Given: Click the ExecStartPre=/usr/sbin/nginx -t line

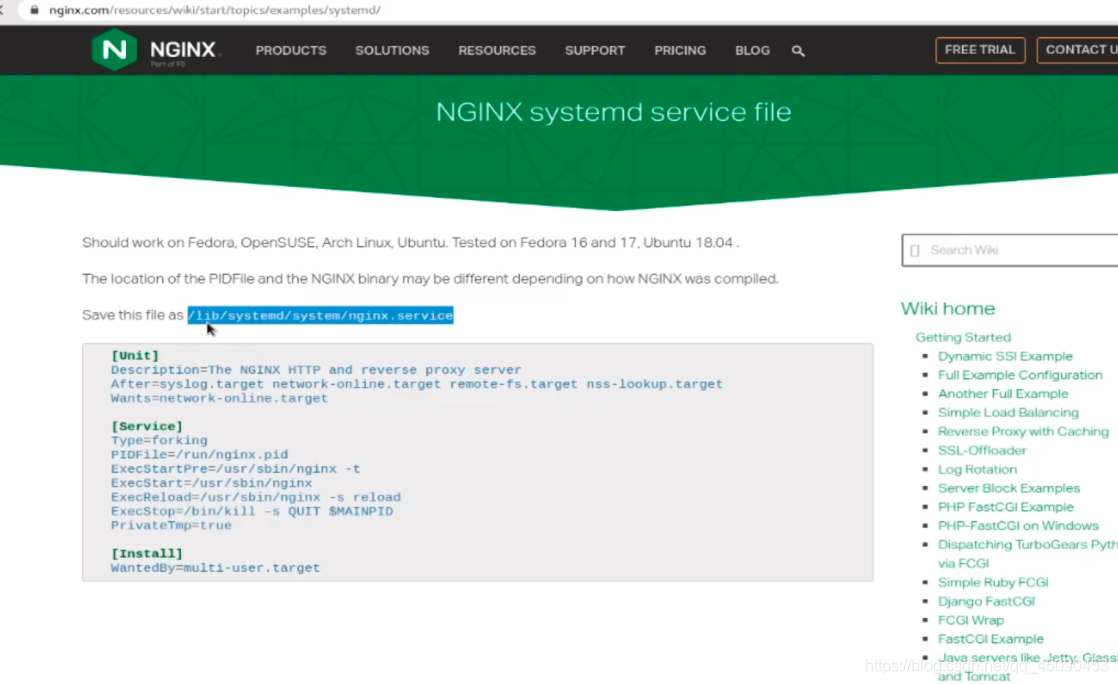Looking at the screenshot, I should click(x=235, y=469).
